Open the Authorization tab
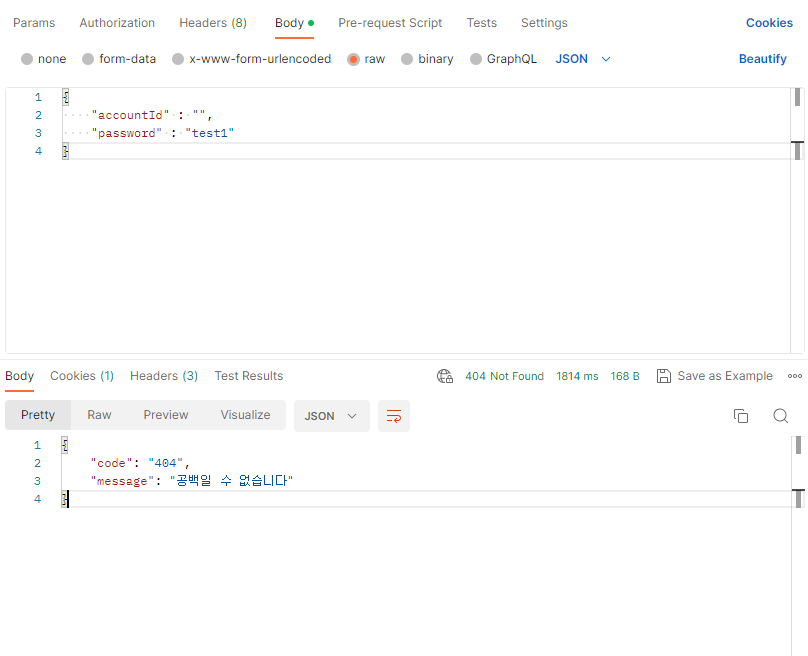Screen dimensions: 808x656 pyautogui.click(x=117, y=23)
